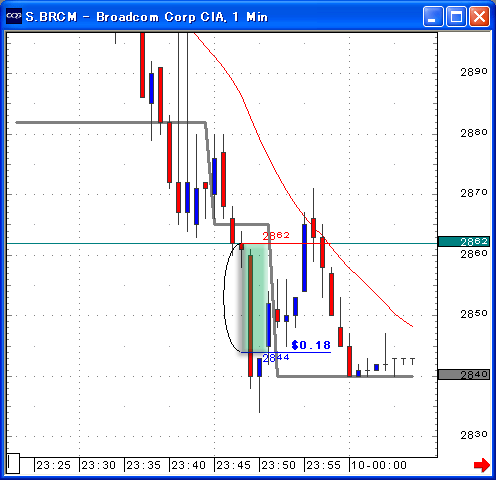Click the 10-00:00 time axis label
This screenshot has height=480, width=496.
pyautogui.click(x=379, y=465)
